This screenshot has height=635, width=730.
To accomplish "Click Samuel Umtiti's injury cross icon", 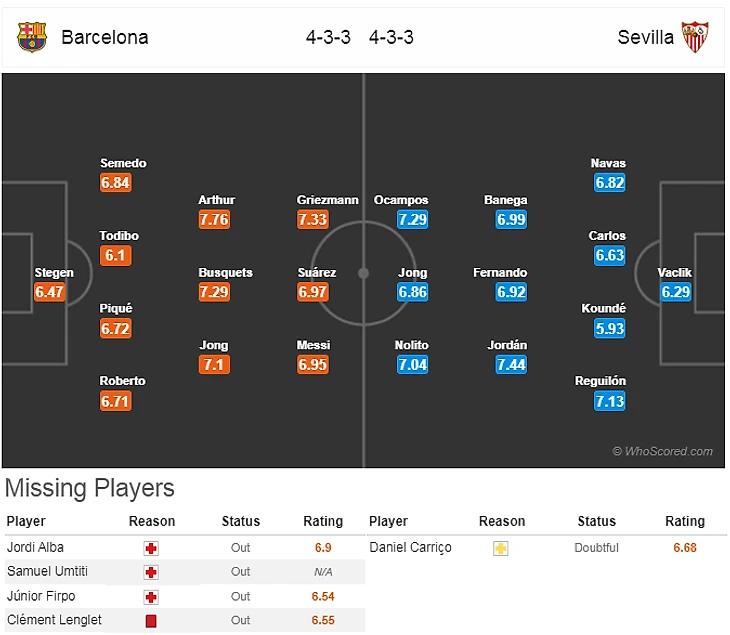I will (x=152, y=572).
